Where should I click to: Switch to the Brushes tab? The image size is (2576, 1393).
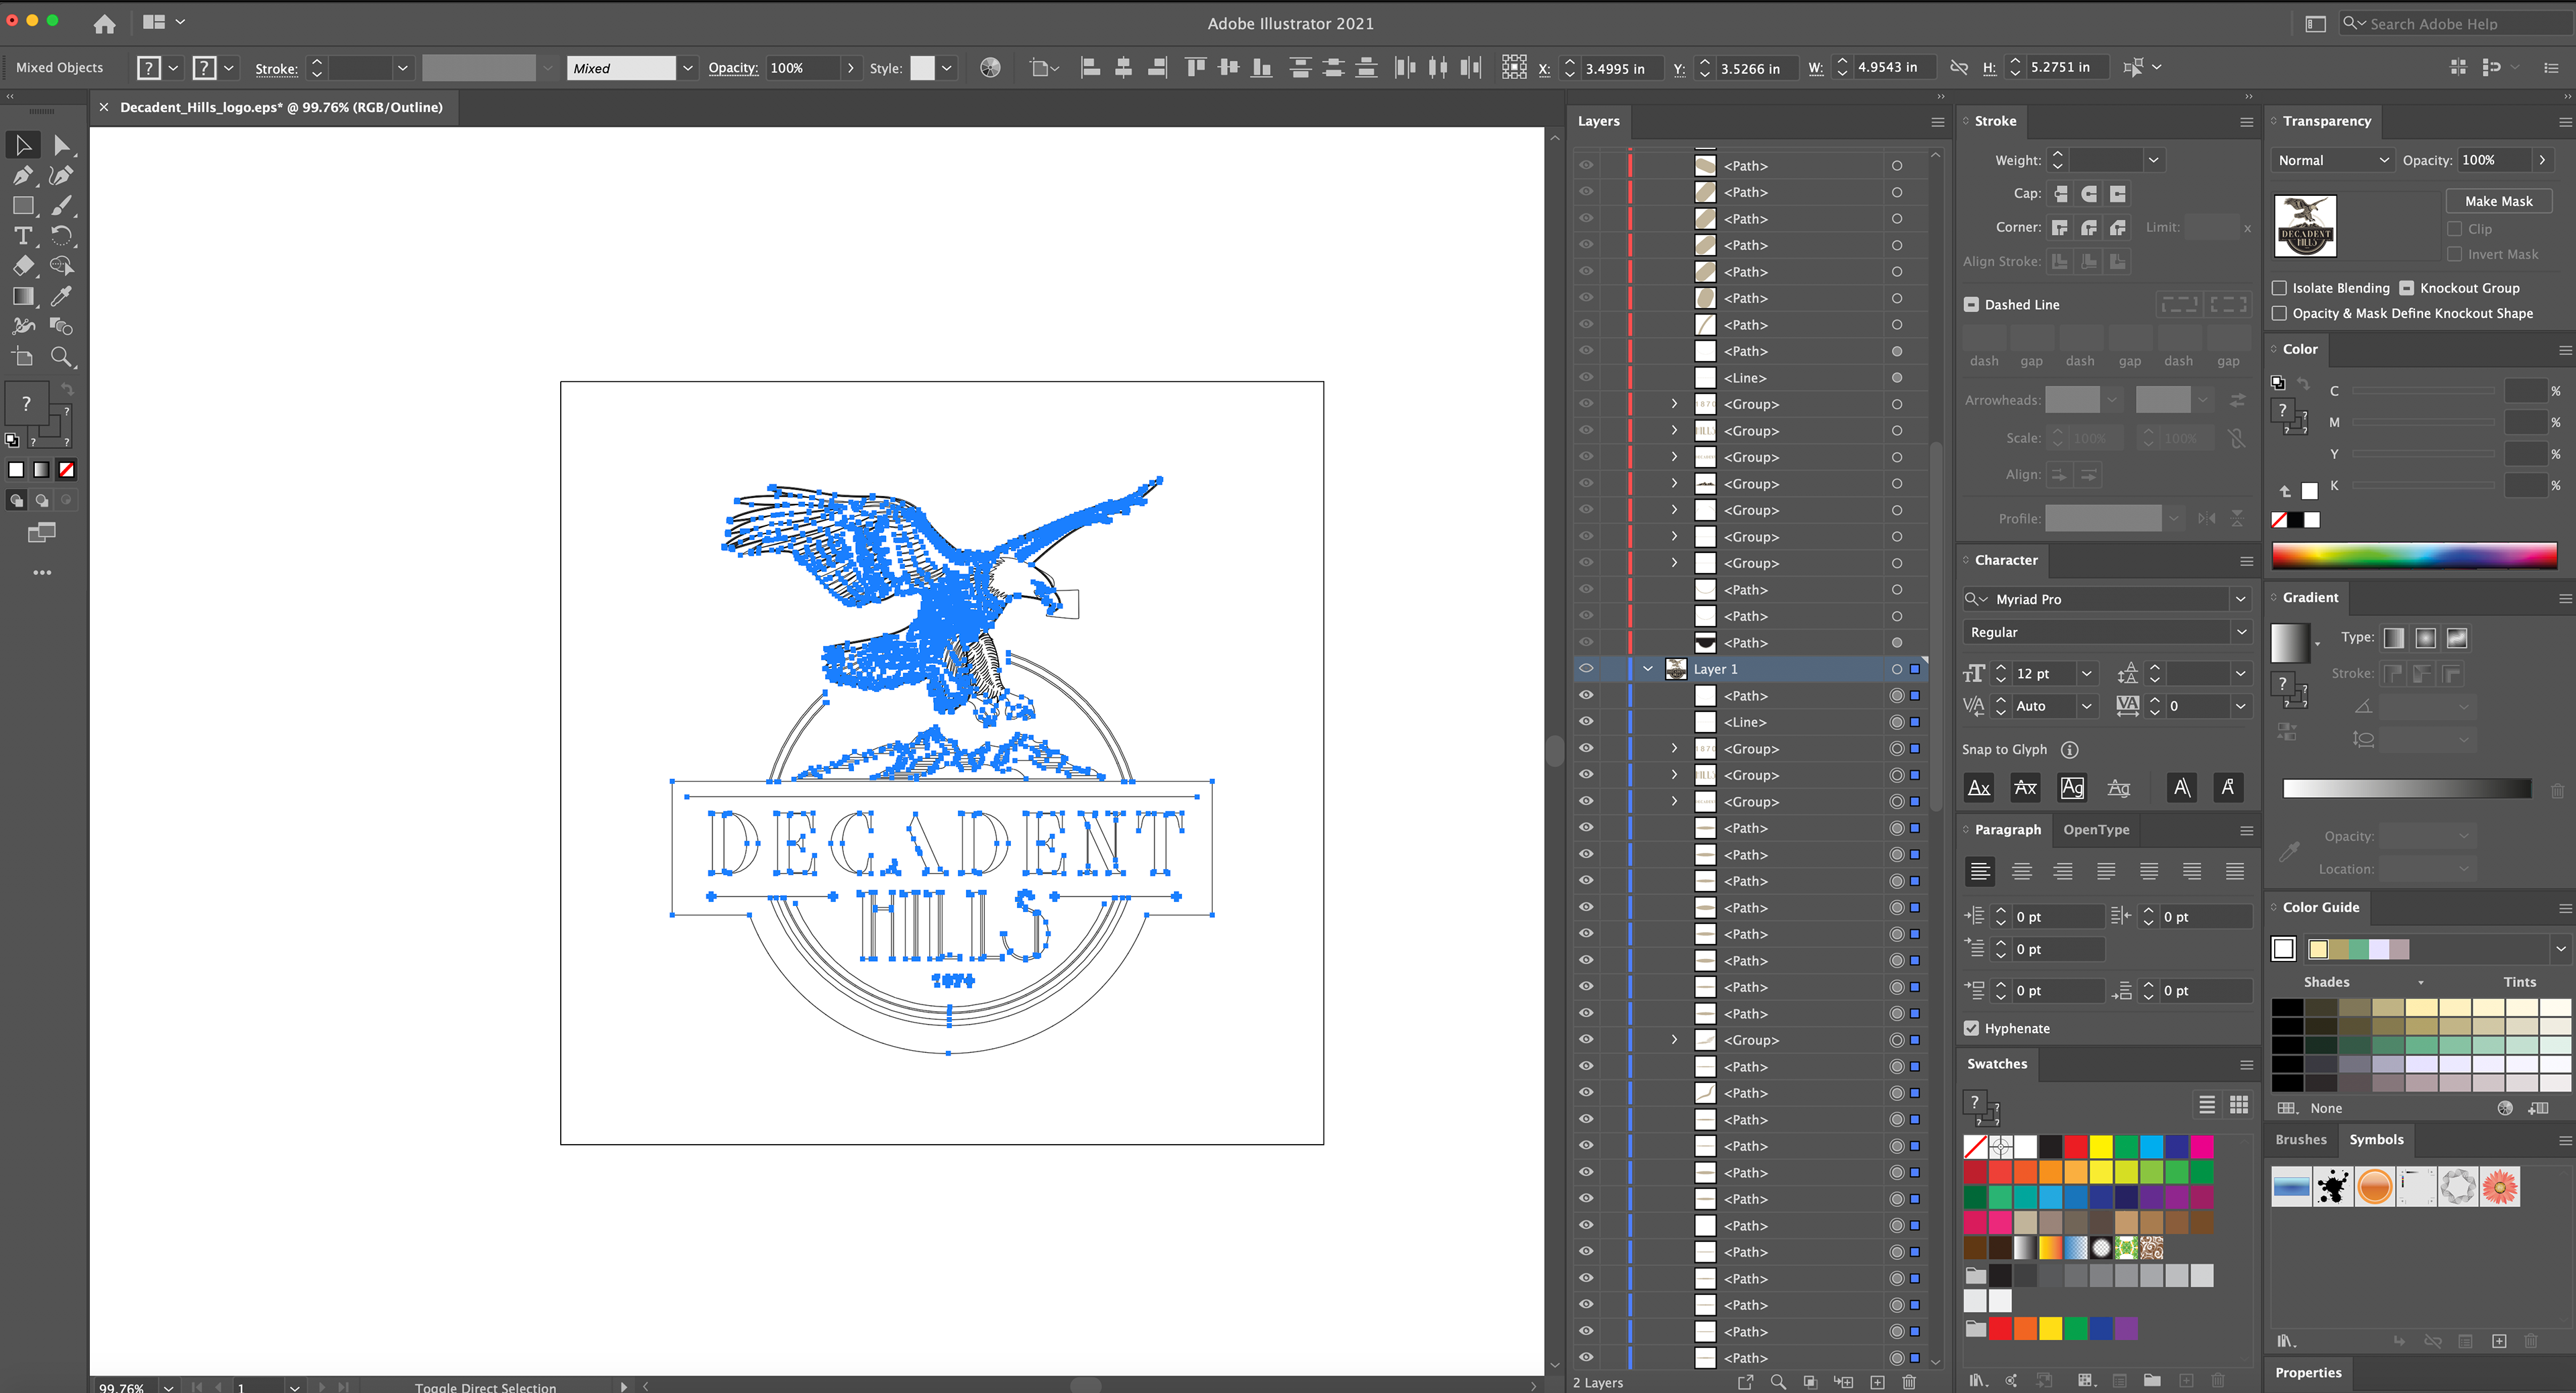pyautogui.click(x=2300, y=1139)
